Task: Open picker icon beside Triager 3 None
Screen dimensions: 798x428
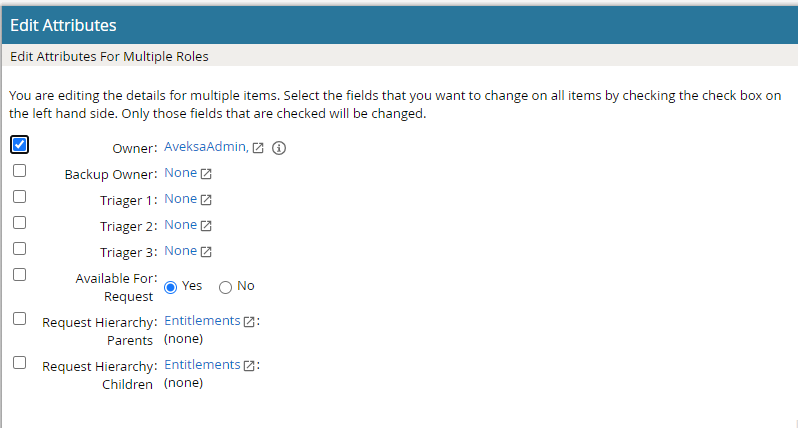Action: (x=206, y=252)
